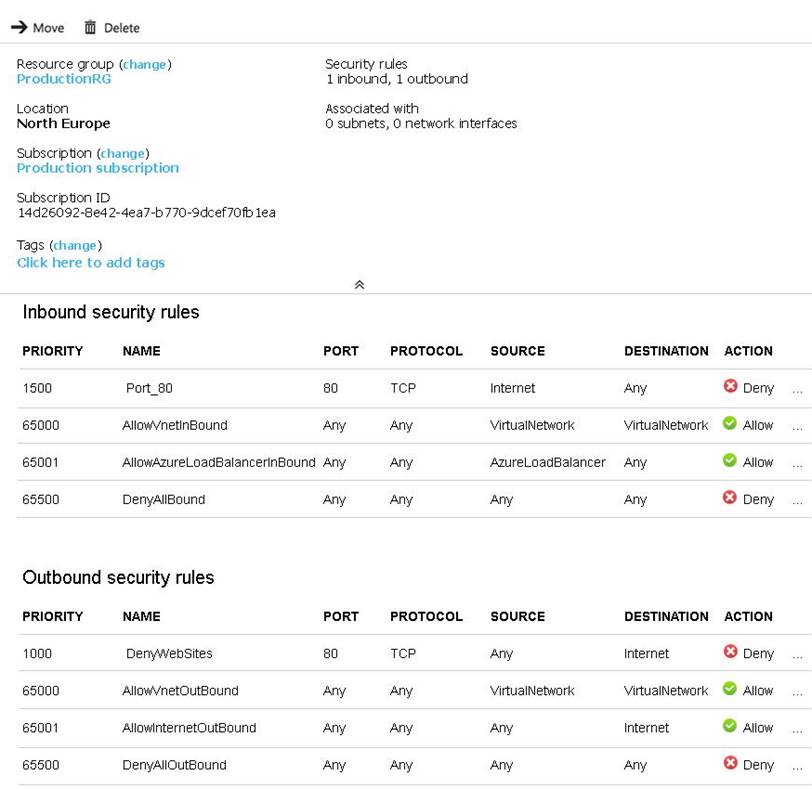Open ellipsis menu for DenyWebSites rule
The image size is (812, 789).
[797, 655]
